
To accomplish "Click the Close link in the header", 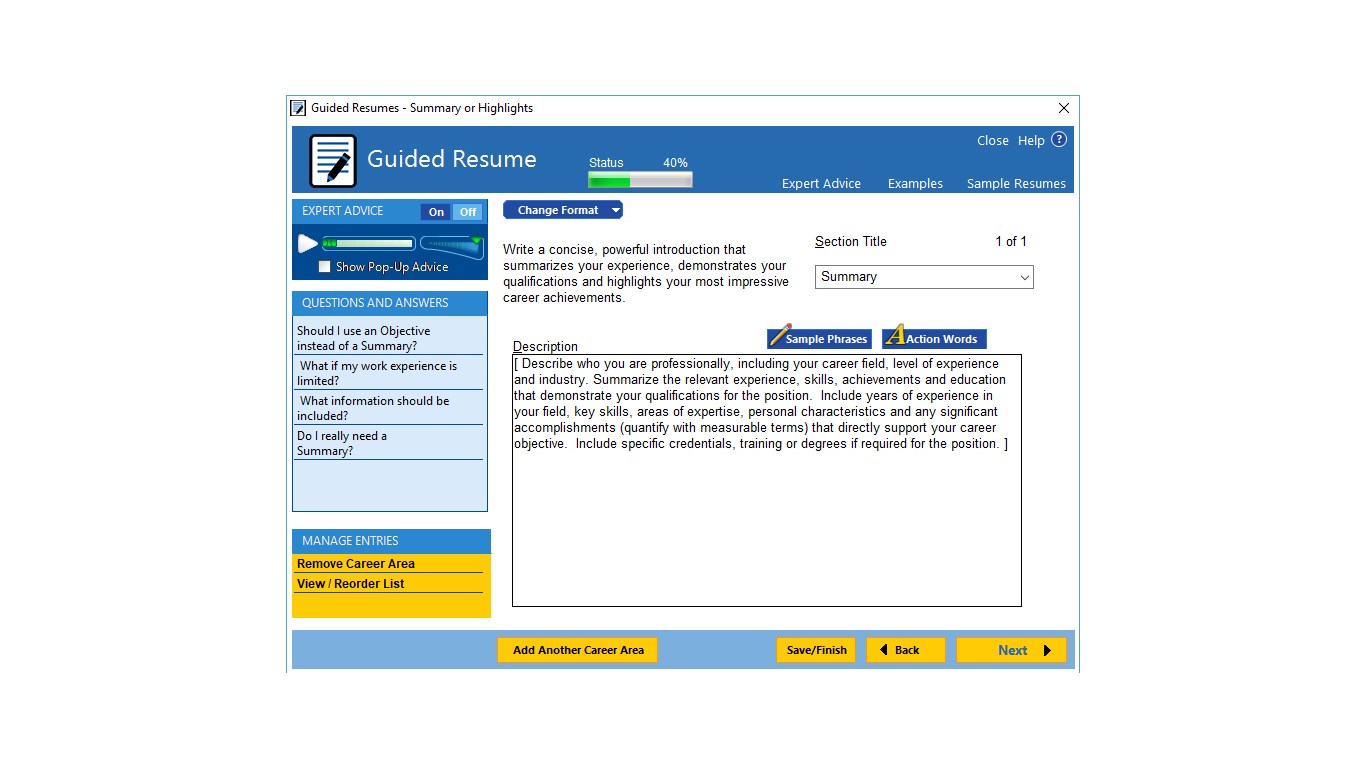I will point(993,141).
